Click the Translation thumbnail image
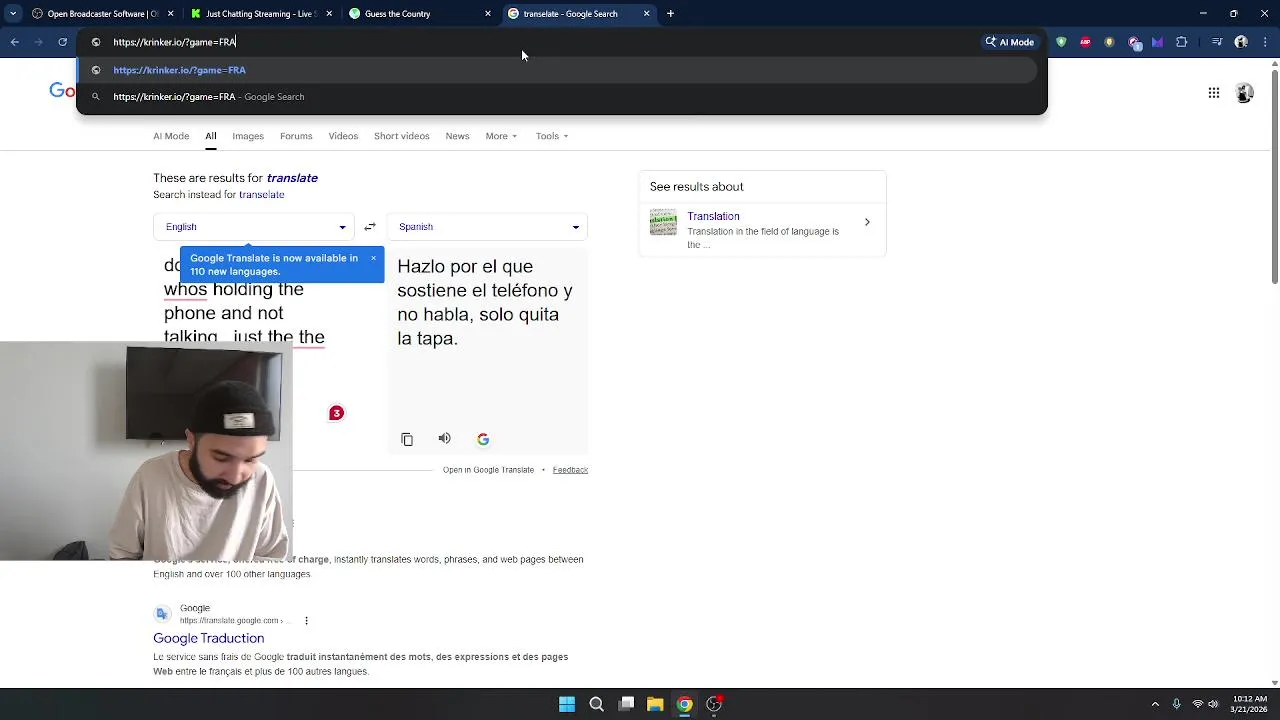 (x=663, y=222)
